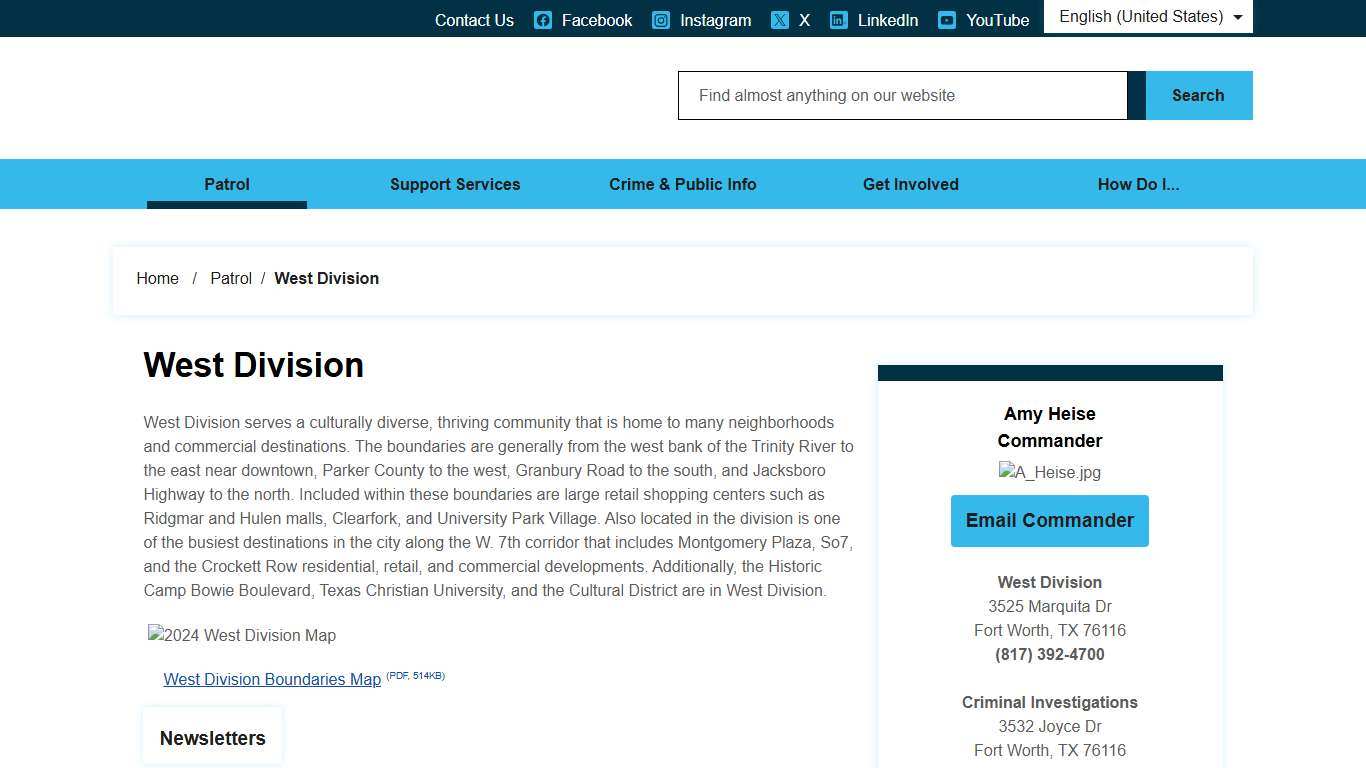This screenshot has width=1366, height=768.
Task: Open the Support Services menu
Action: tap(455, 184)
